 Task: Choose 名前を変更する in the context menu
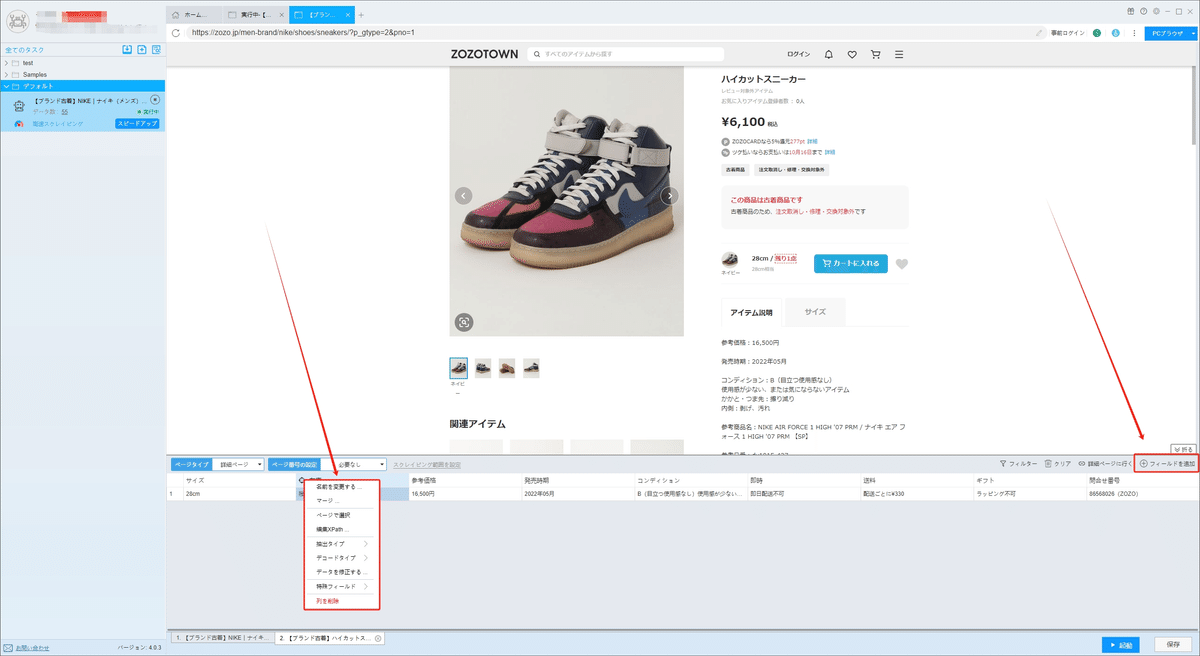[341, 486]
